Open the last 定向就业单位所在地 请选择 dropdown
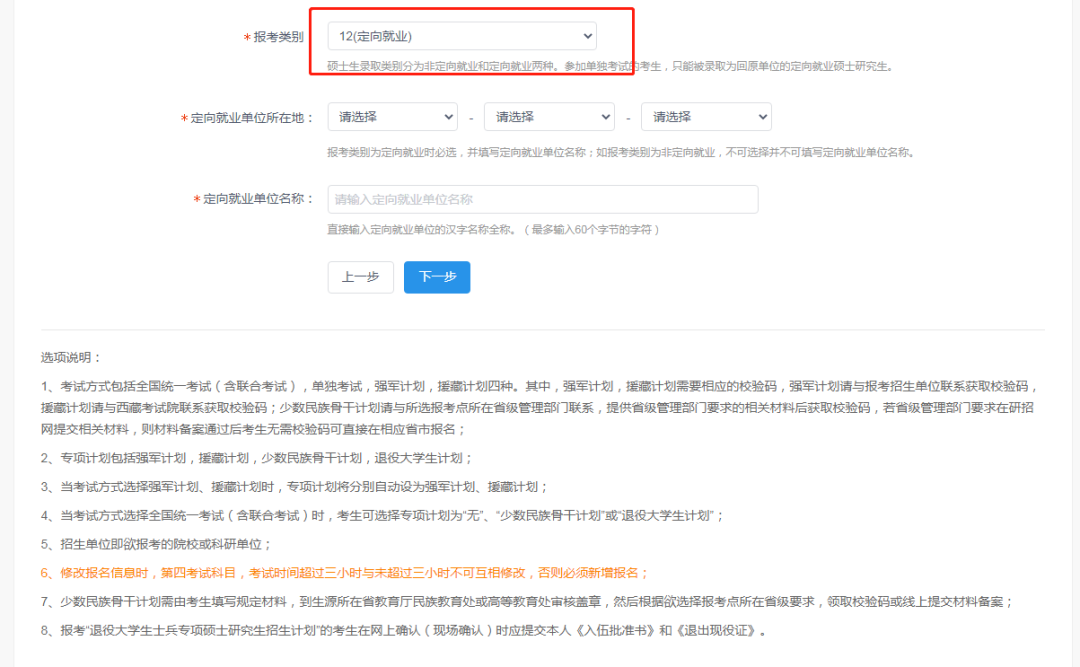 706,116
